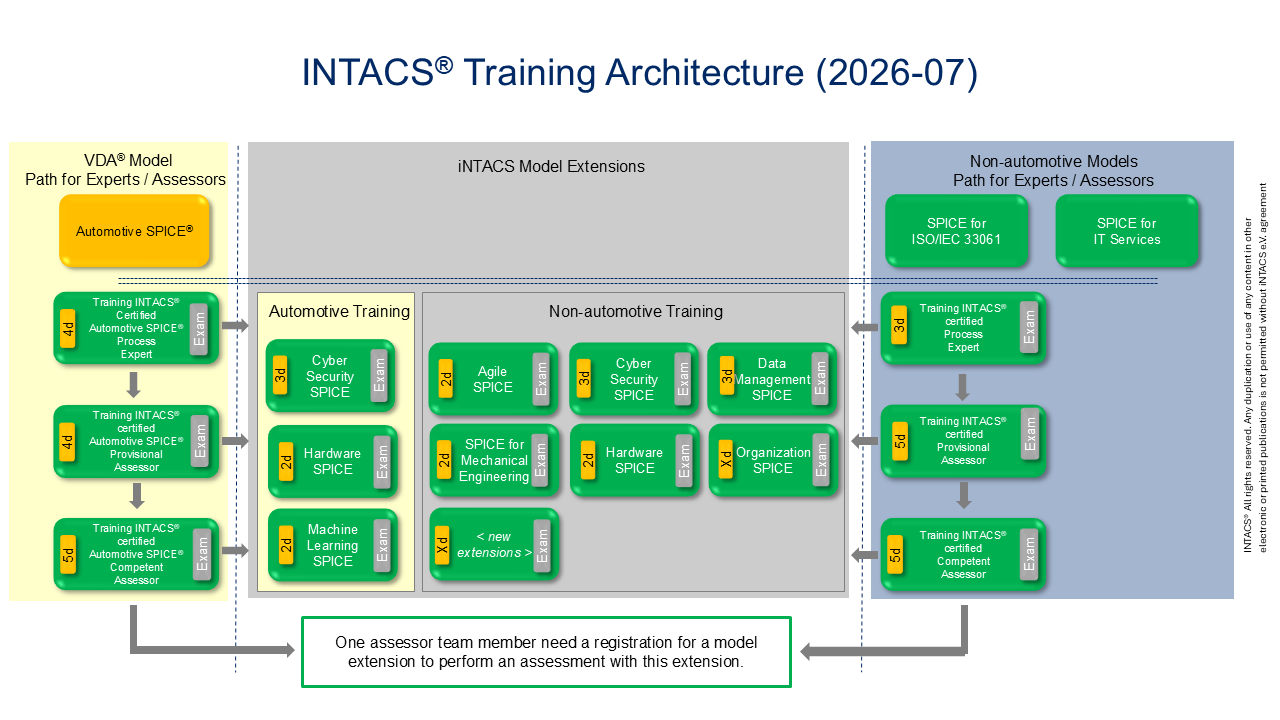This screenshot has height=720, width=1280.
Task: Click the 2d tag on Automotive Training Hardware SPICE
Action: click(x=286, y=461)
